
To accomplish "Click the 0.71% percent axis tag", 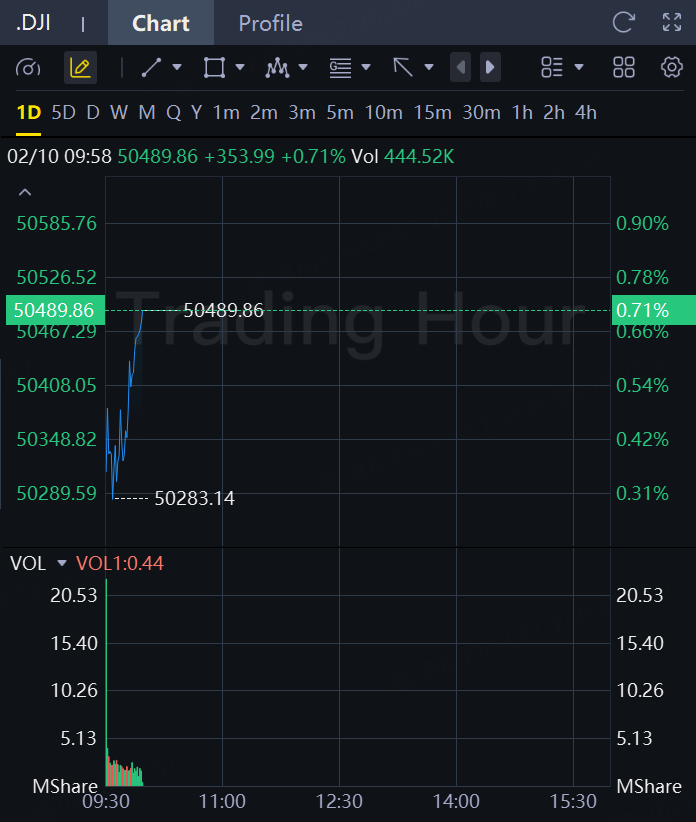I will (x=654, y=310).
